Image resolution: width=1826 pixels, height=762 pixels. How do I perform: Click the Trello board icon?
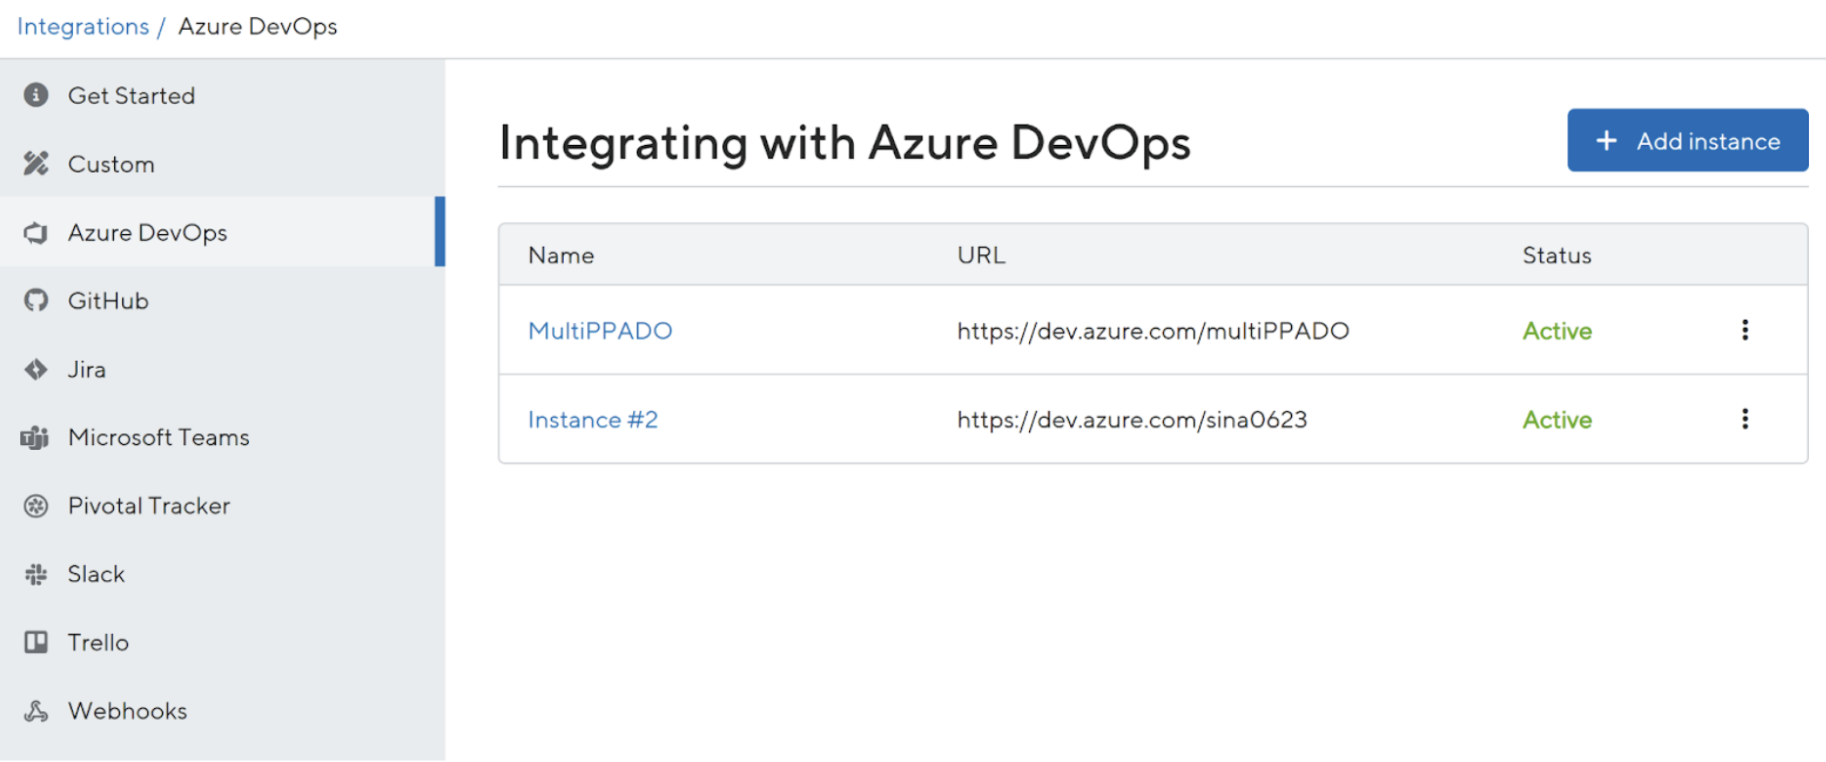click(x=36, y=642)
